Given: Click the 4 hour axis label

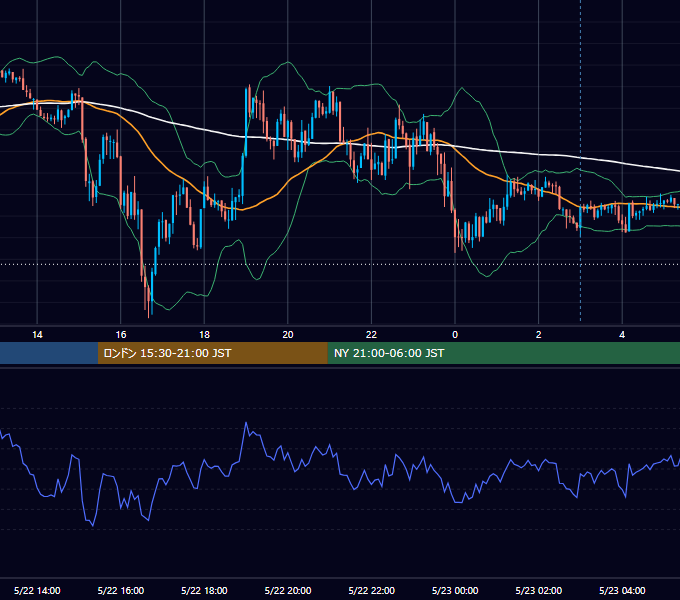Looking at the screenshot, I should 622,335.
